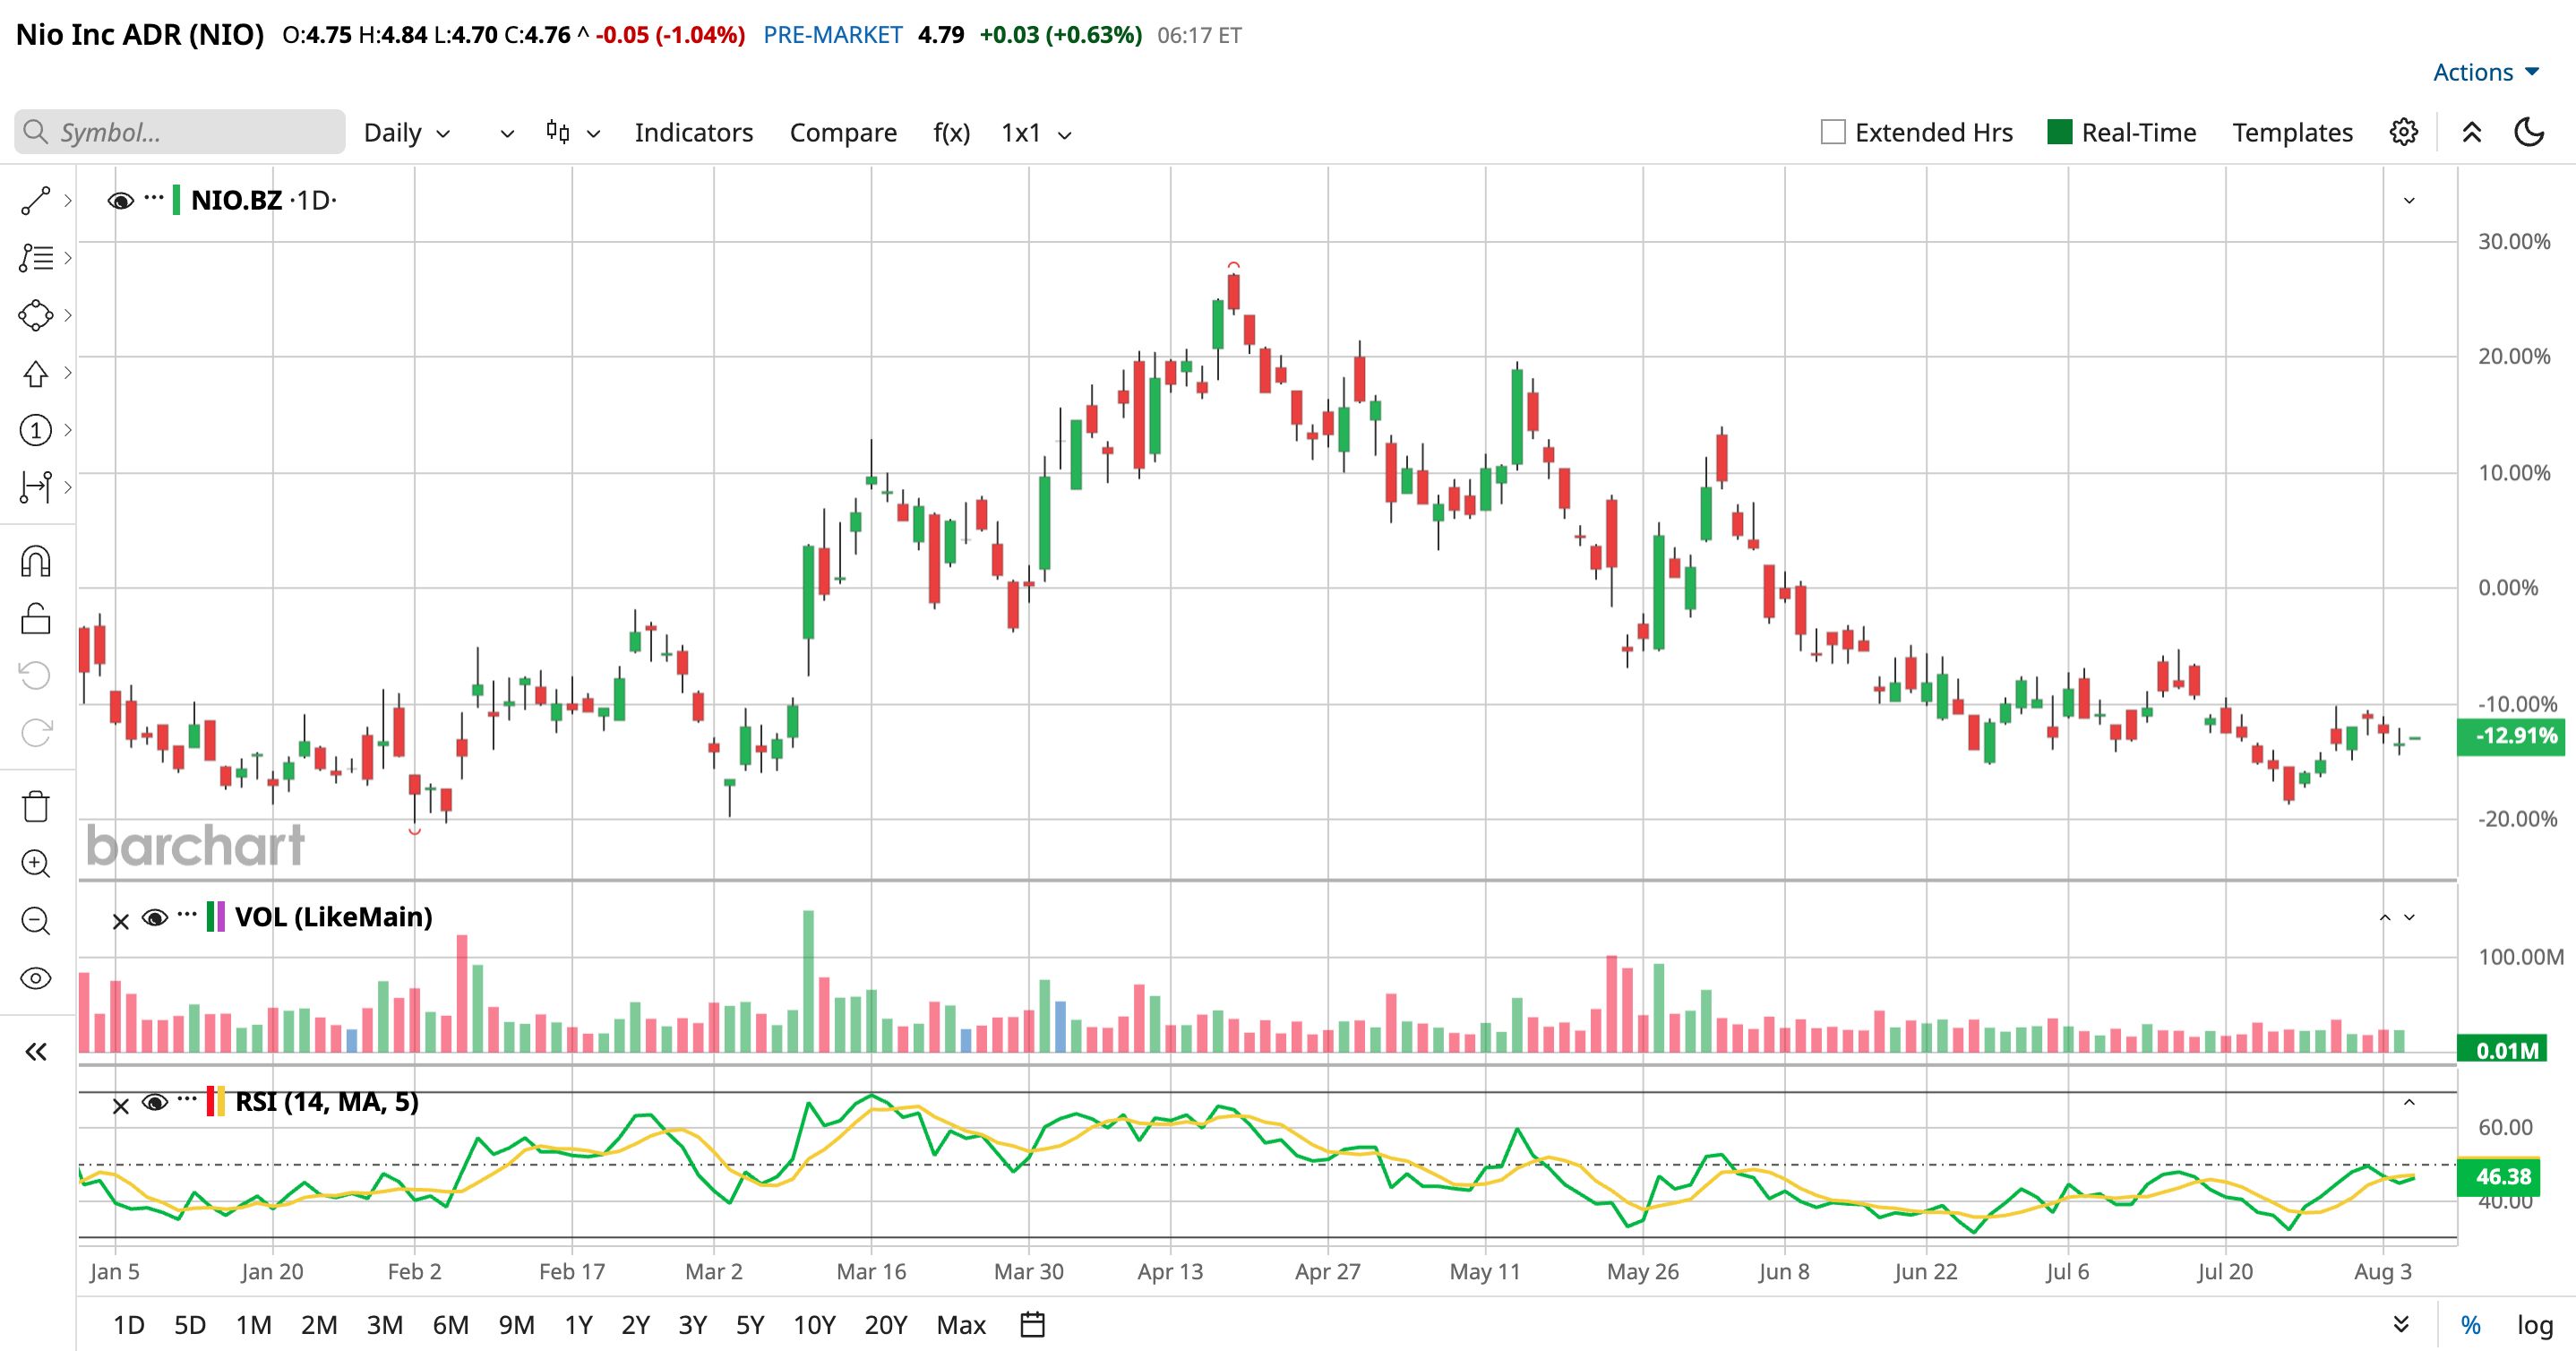Click the -12.91% price axis label
Image resolution: width=2576 pixels, height=1351 pixels.
(x=2511, y=736)
